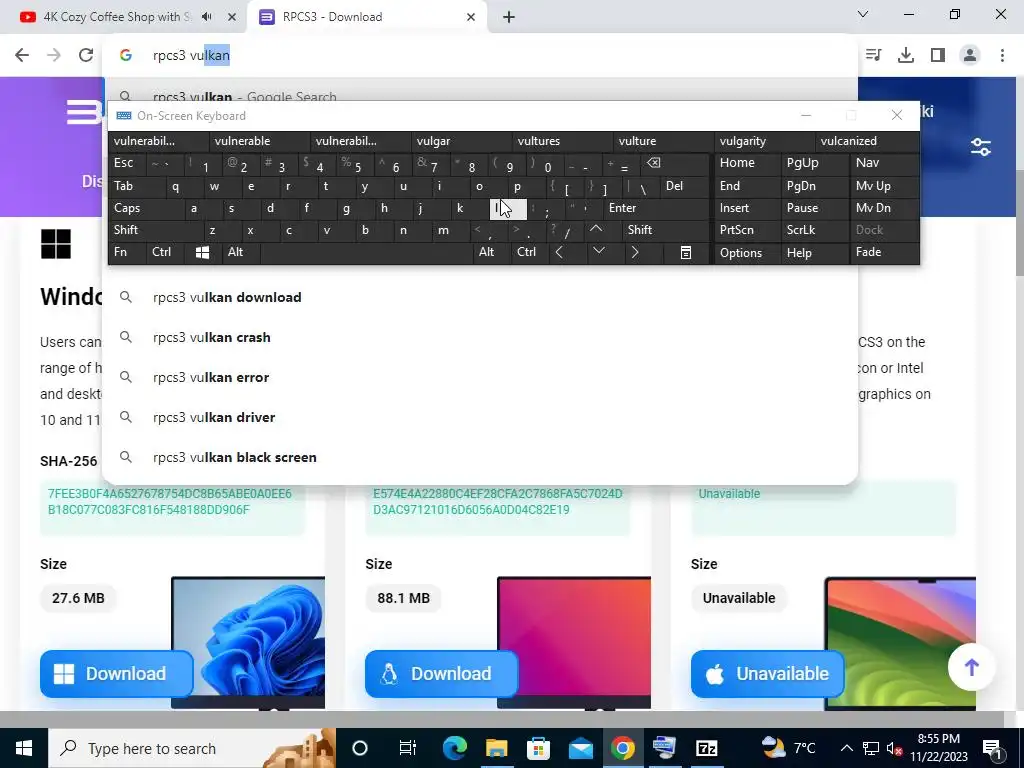Toggle the ScrLk key on On-Screen Keyboard
The height and width of the screenshot is (768, 1024).
point(815,230)
